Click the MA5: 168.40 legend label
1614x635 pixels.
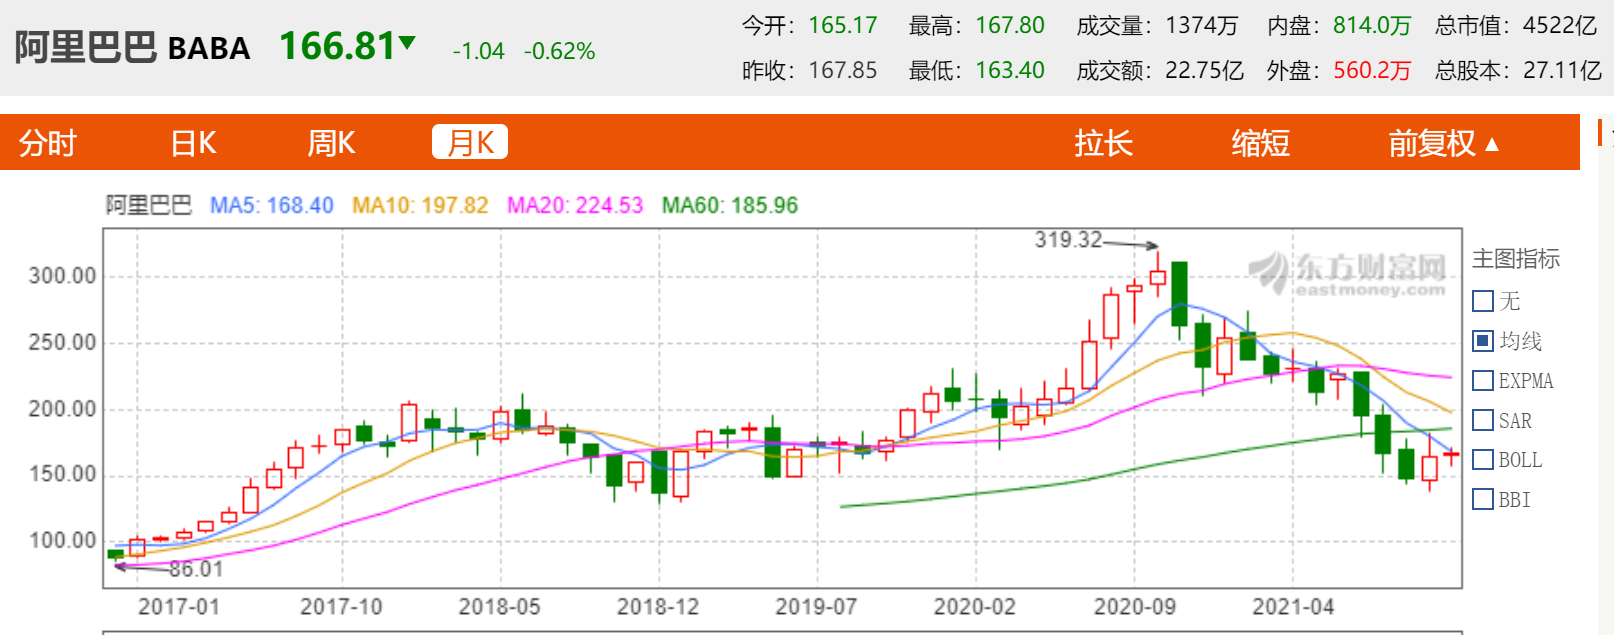(271, 205)
